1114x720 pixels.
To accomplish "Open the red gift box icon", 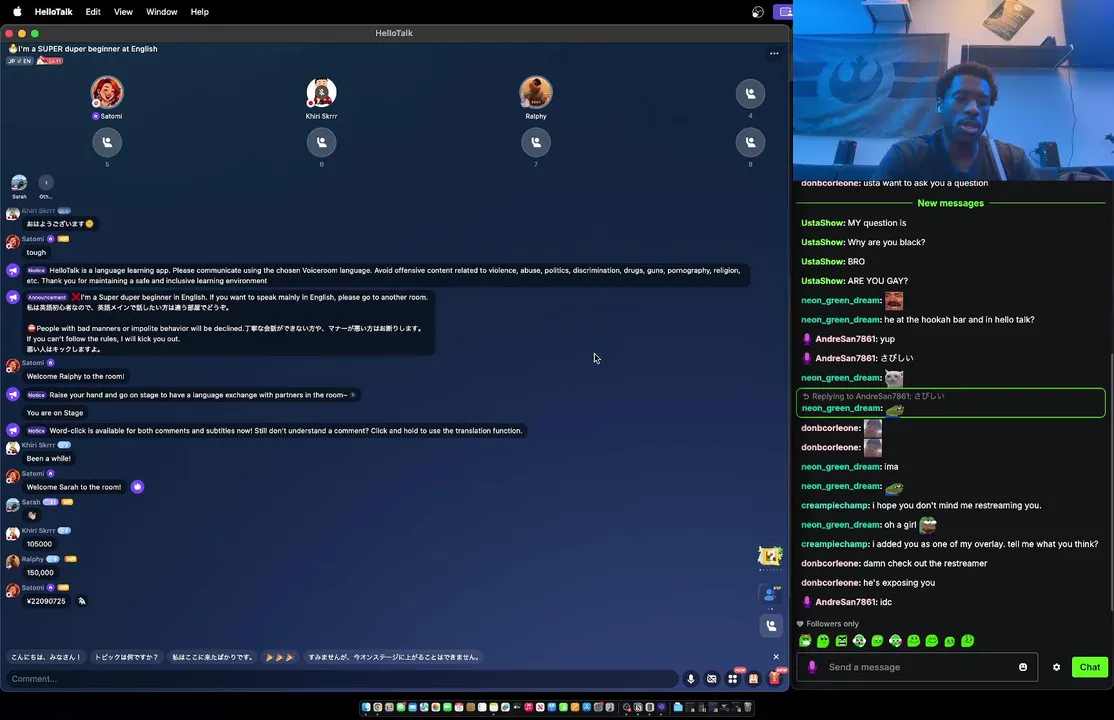I will pos(774,679).
